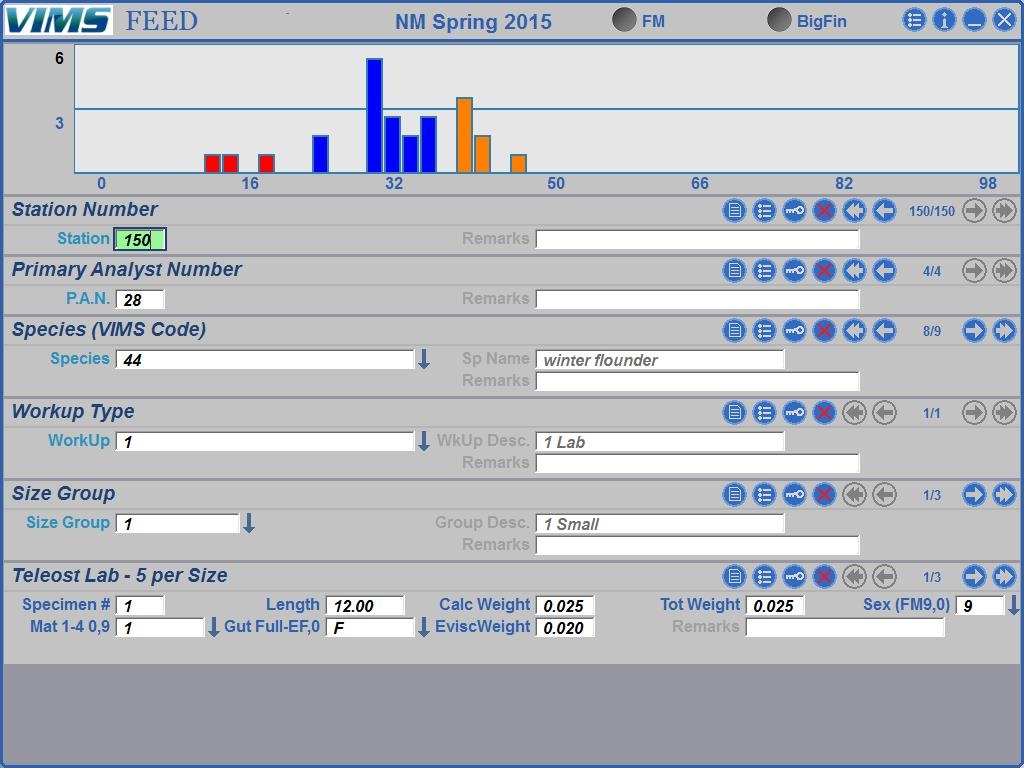Go to the previous Station Number record
Viewport: 1024px width, 768px height.
pos(884,211)
